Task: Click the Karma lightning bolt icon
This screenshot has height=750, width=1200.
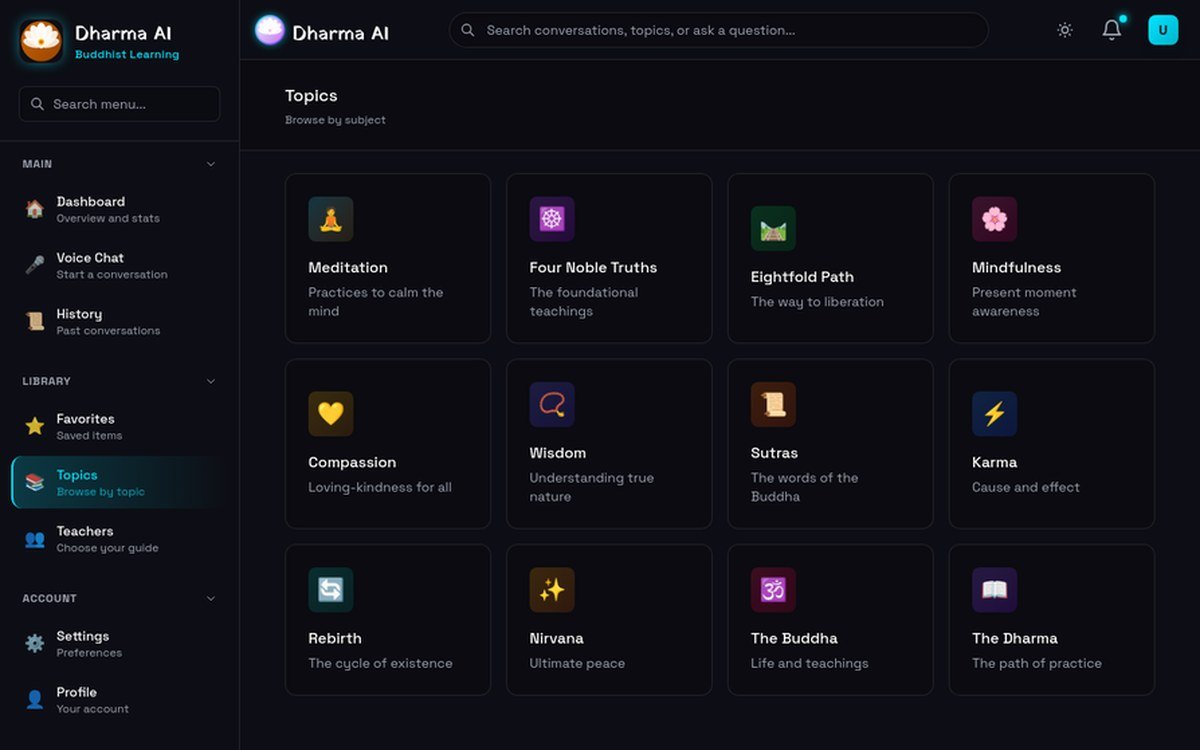Action: (x=994, y=414)
